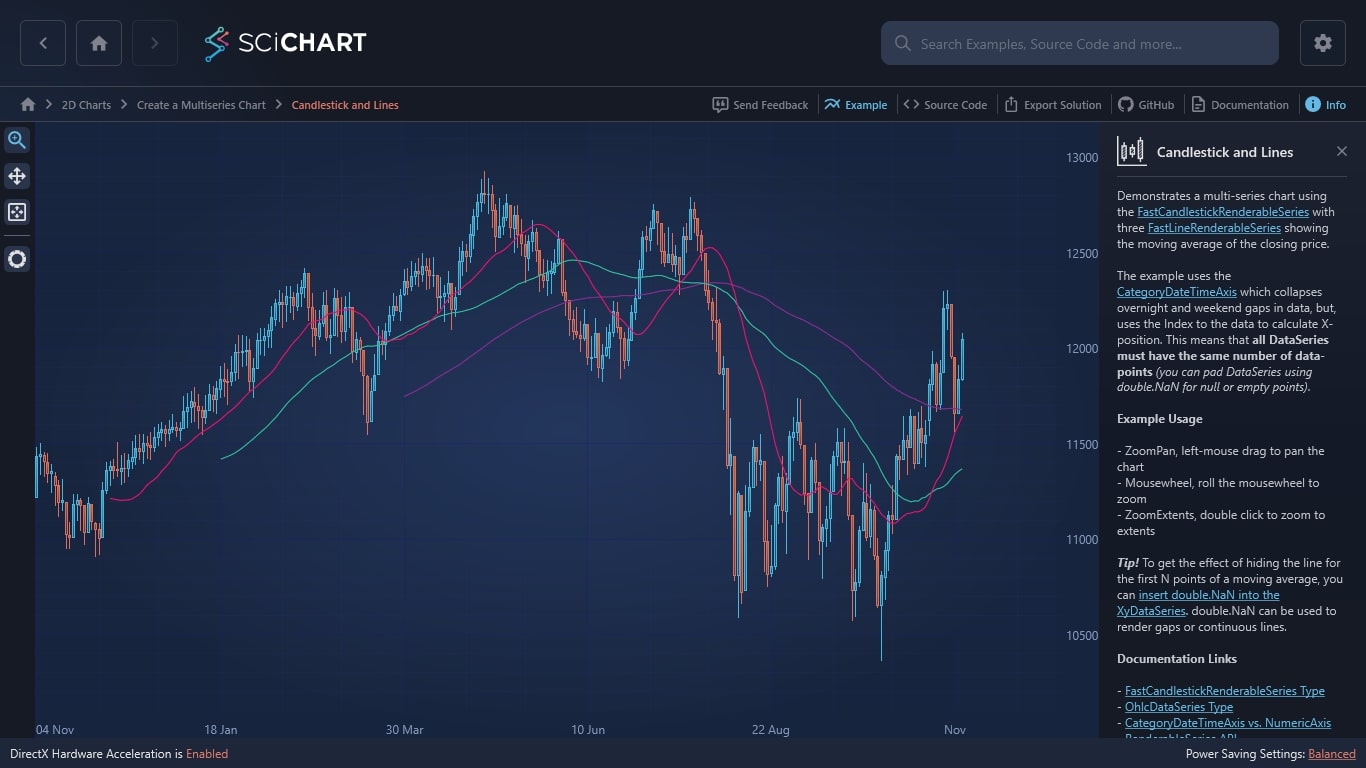Viewport: 1366px width, 768px height.
Task: Open the GitHub link in toolbar
Action: click(1146, 104)
